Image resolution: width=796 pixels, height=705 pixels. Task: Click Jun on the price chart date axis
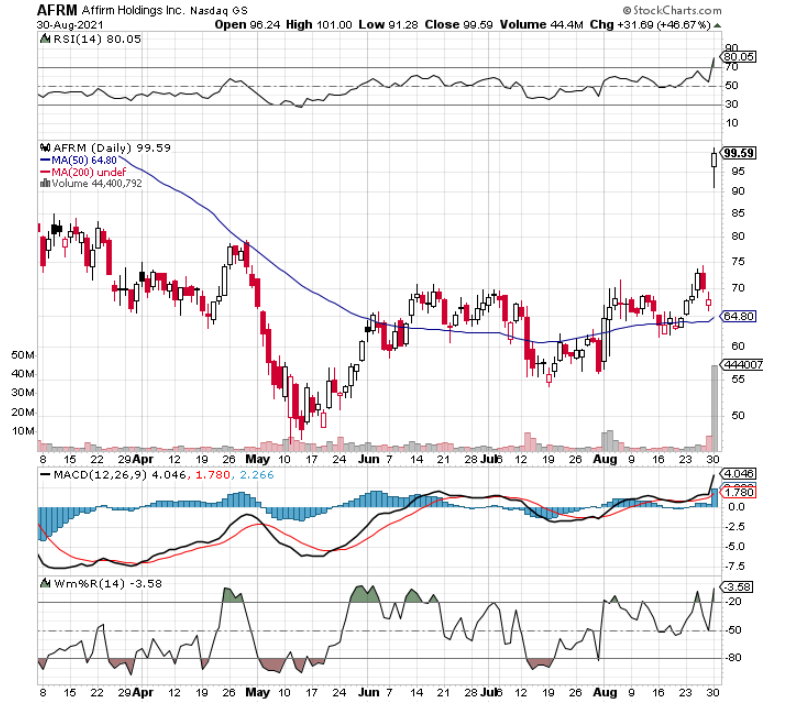(x=369, y=459)
